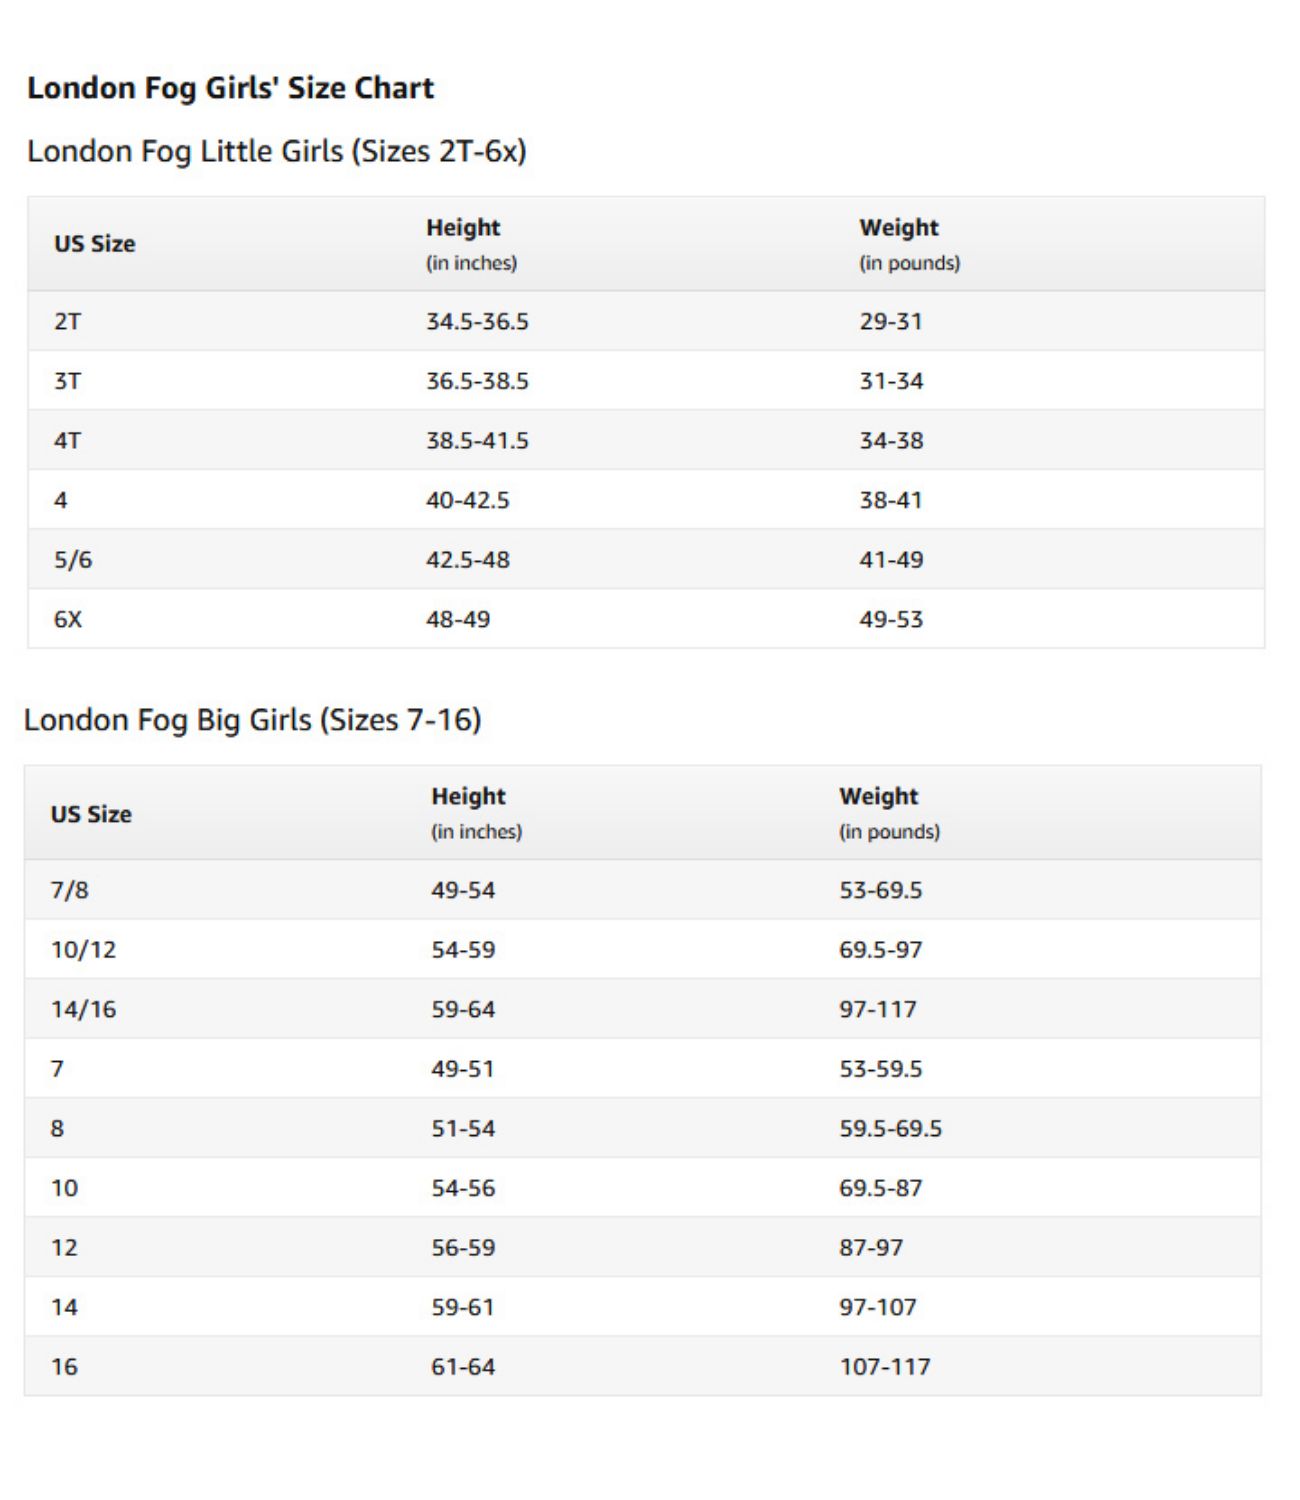Click Height header in Little Girls table

pos(463,228)
